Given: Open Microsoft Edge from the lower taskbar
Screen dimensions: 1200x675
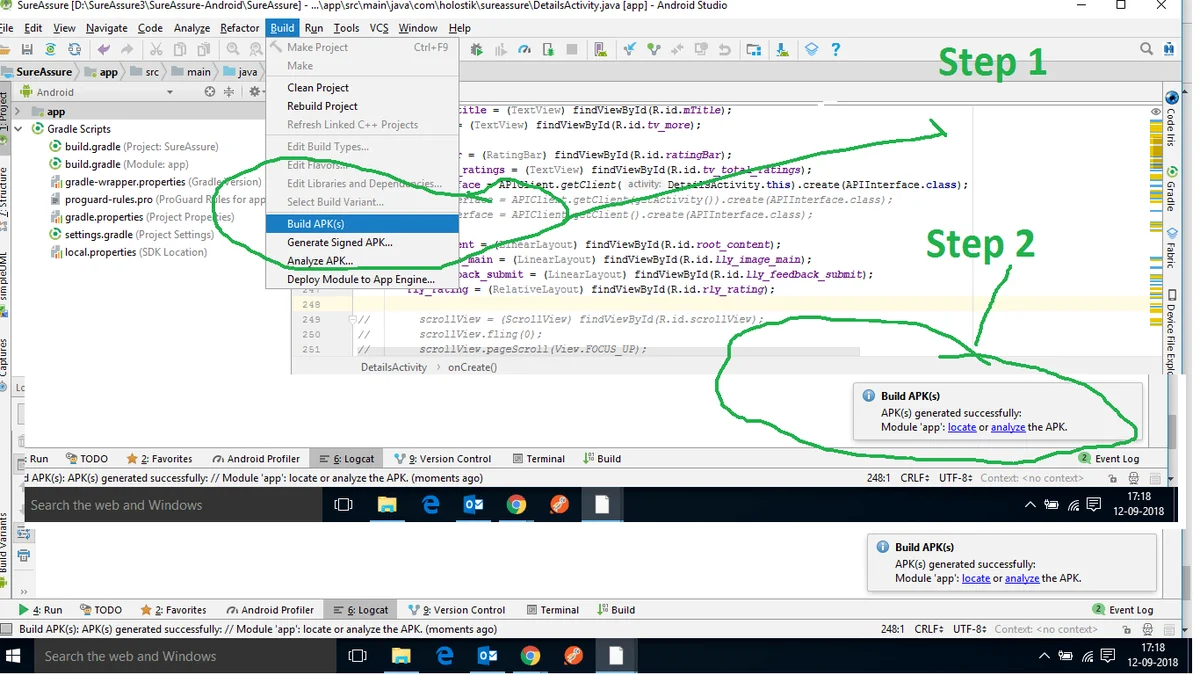Looking at the screenshot, I should pos(445,656).
